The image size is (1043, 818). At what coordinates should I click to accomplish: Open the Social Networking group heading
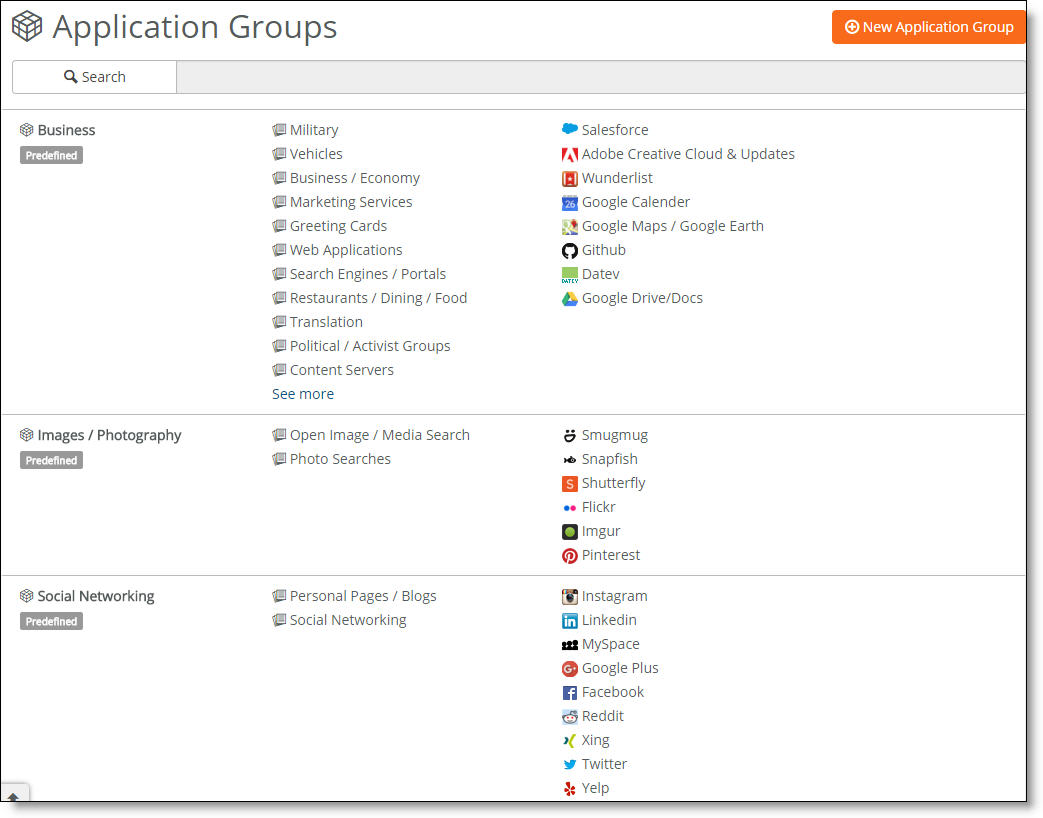tap(96, 596)
